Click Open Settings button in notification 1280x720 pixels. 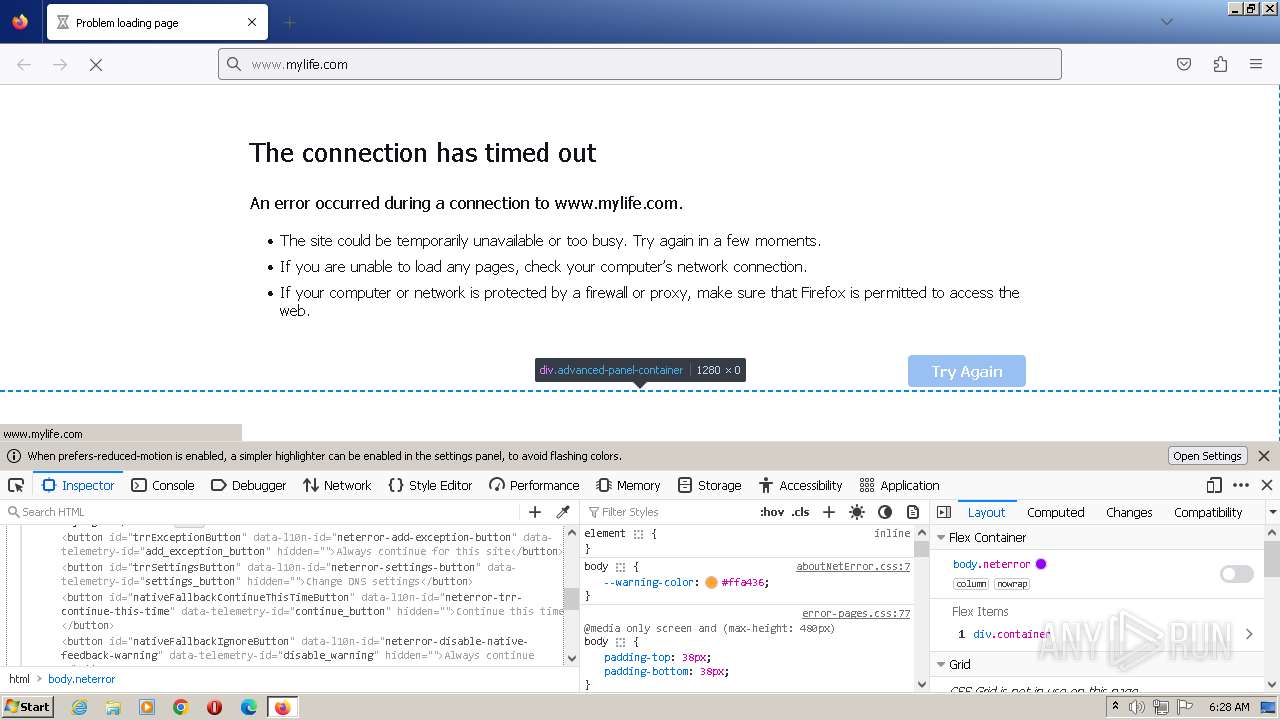click(x=1207, y=456)
